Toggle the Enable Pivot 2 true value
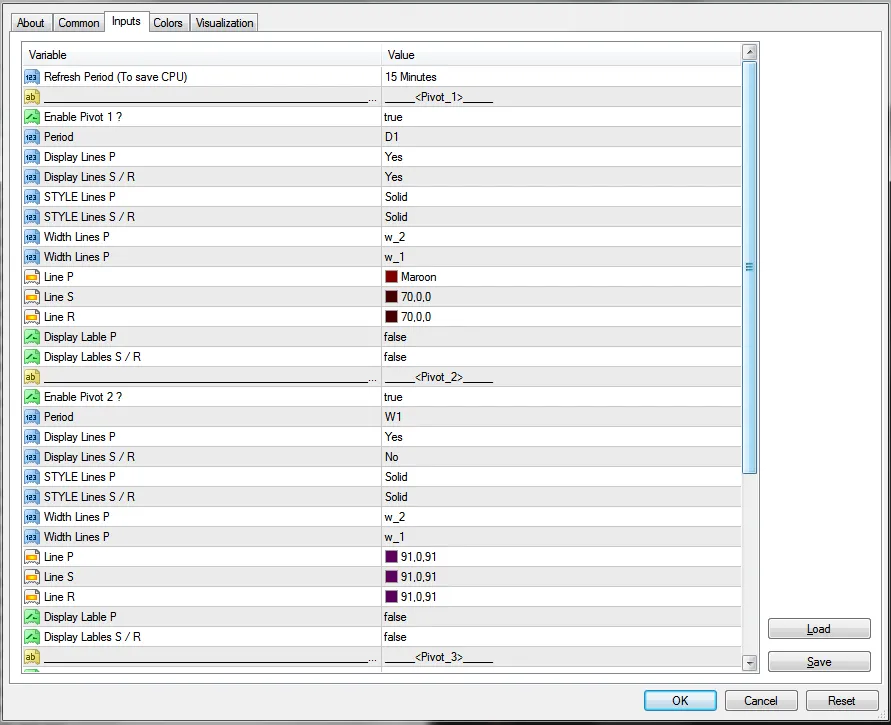891x725 pixels. coord(393,397)
